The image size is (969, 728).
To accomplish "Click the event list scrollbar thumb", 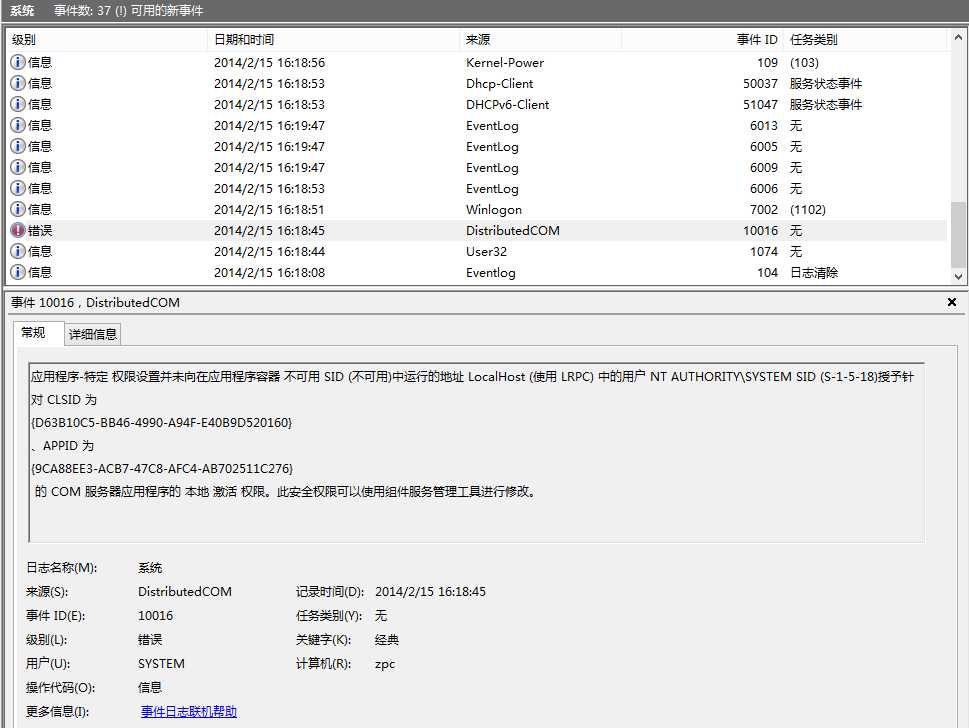I will [x=958, y=235].
